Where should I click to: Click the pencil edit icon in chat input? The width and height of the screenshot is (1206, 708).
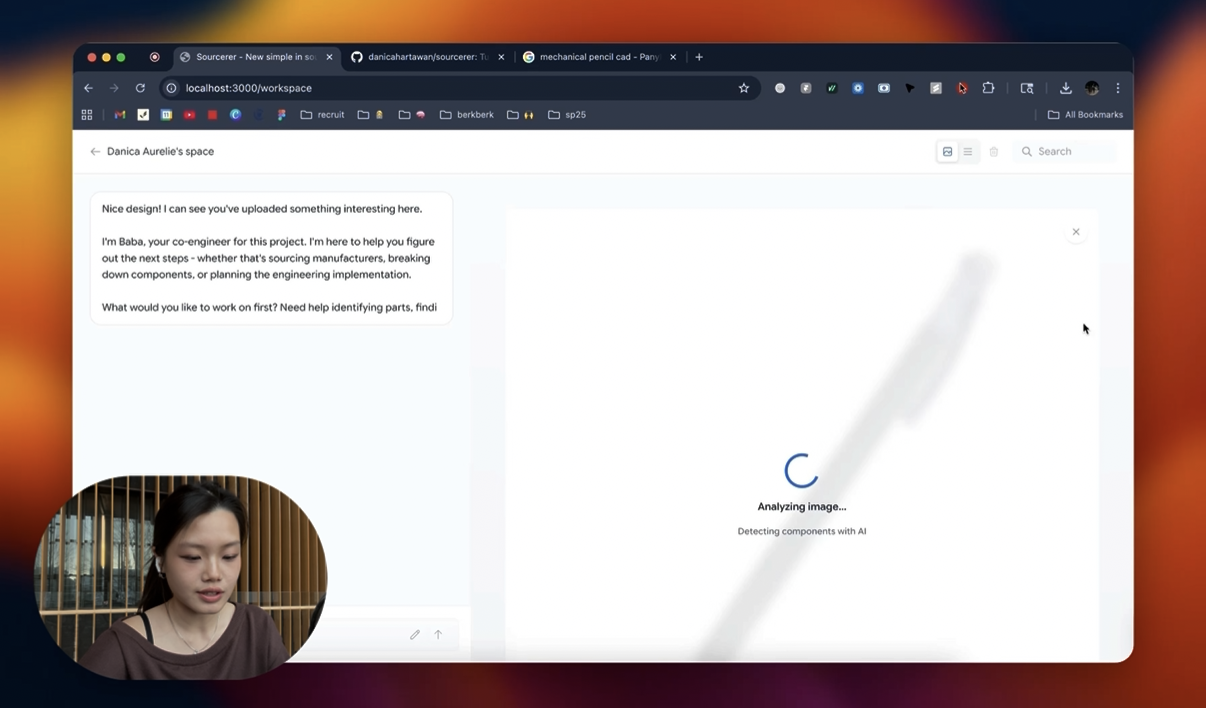[x=415, y=635]
